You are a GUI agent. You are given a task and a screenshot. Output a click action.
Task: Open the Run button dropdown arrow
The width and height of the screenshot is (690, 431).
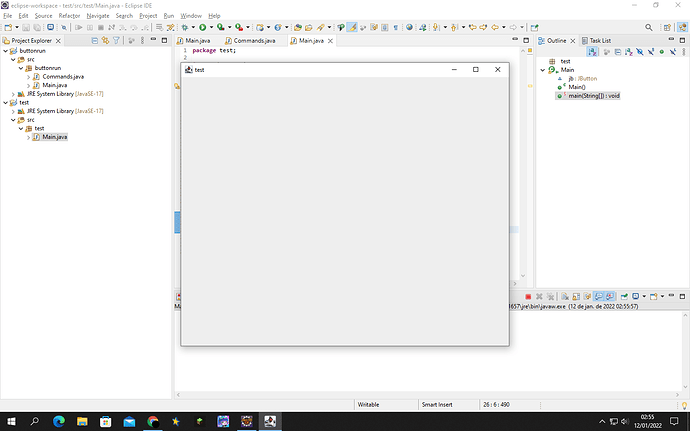click(211, 27)
